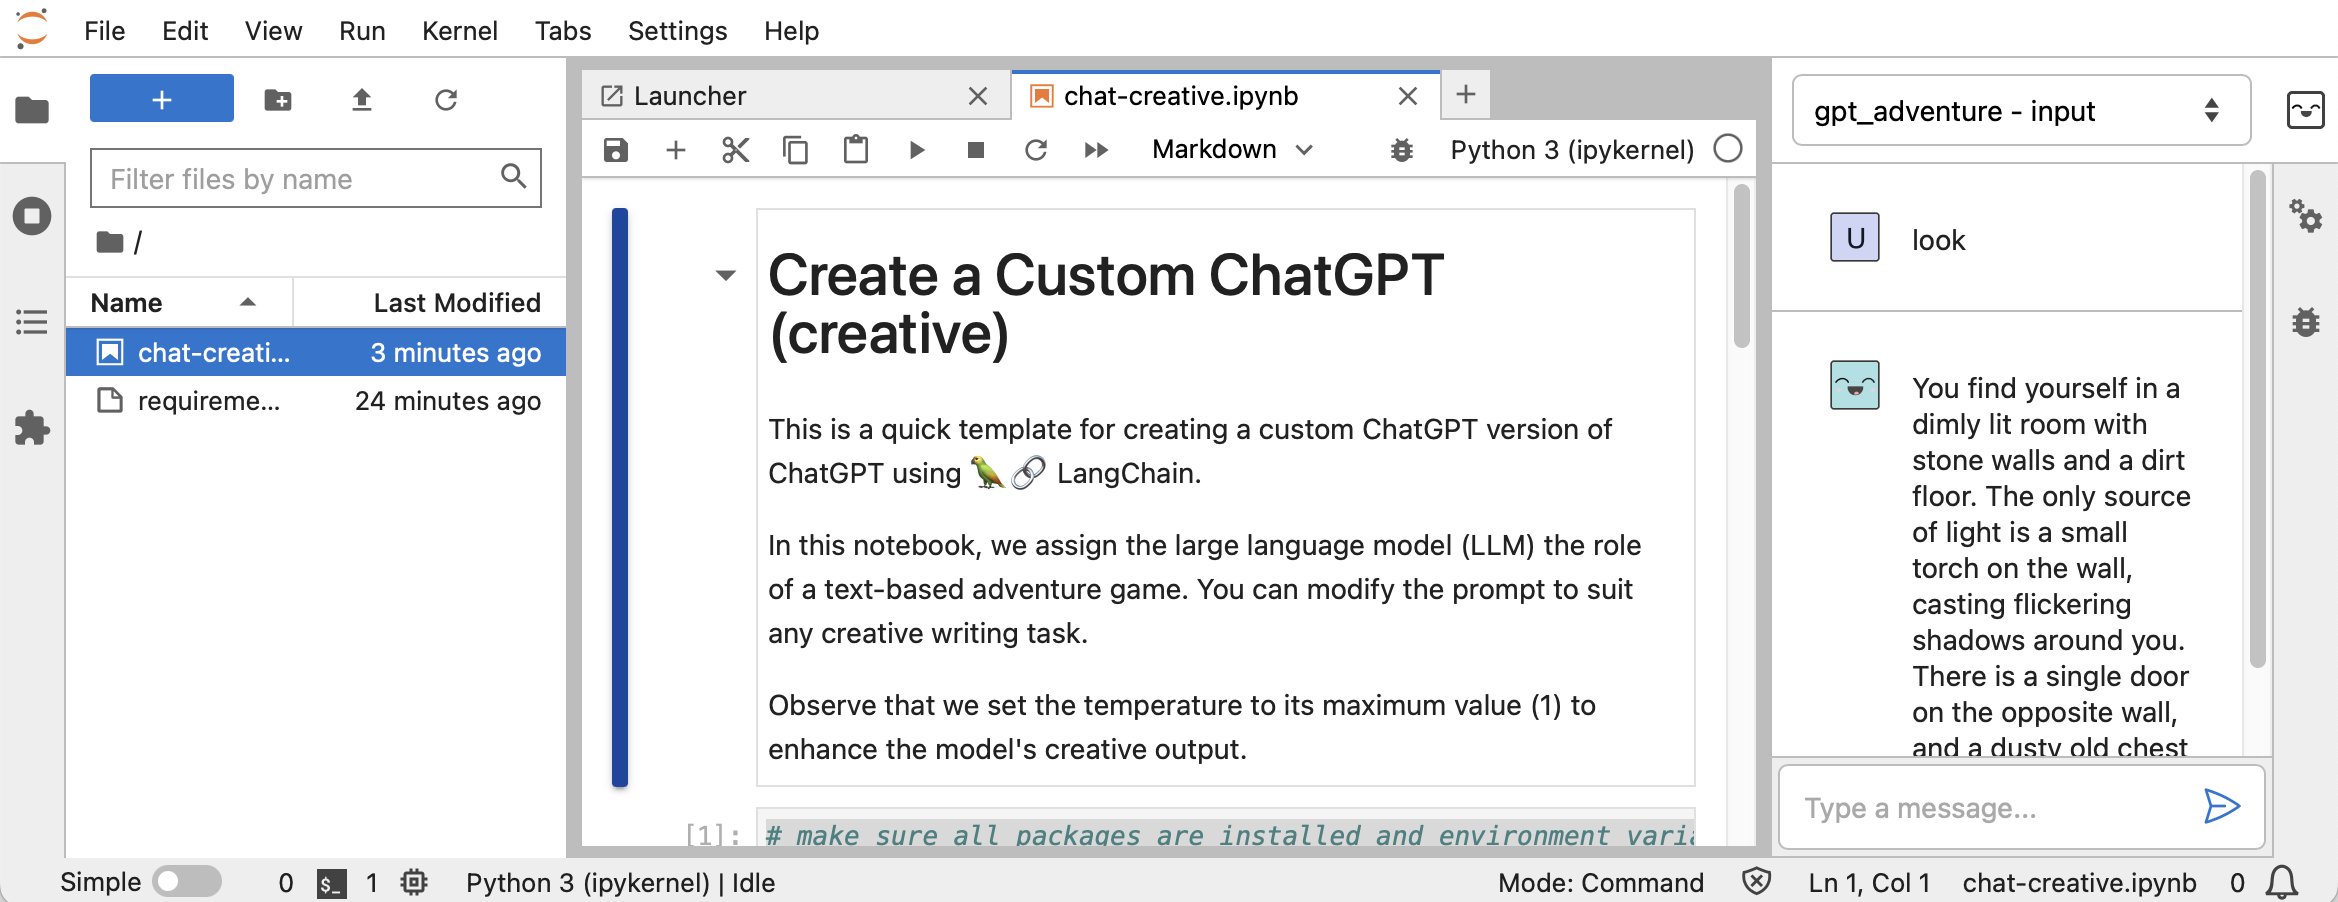Click the send message arrow icon
Viewport: 2338px width, 902px height.
coord(2221,806)
